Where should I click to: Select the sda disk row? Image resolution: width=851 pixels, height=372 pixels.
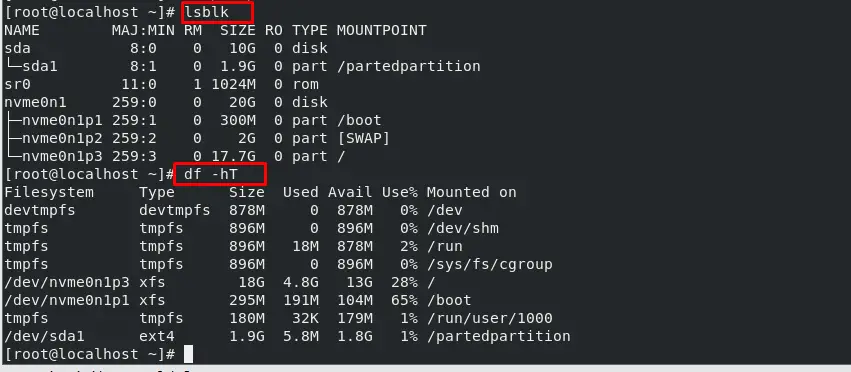[166, 48]
